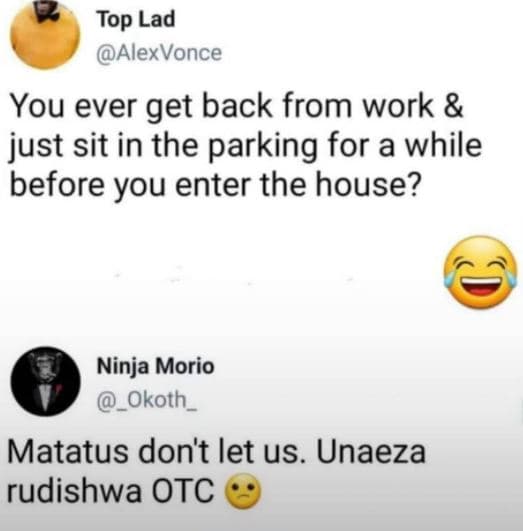523x531 pixels.
Task: Click the word "Unaeza" in reply
Action: [371, 452]
